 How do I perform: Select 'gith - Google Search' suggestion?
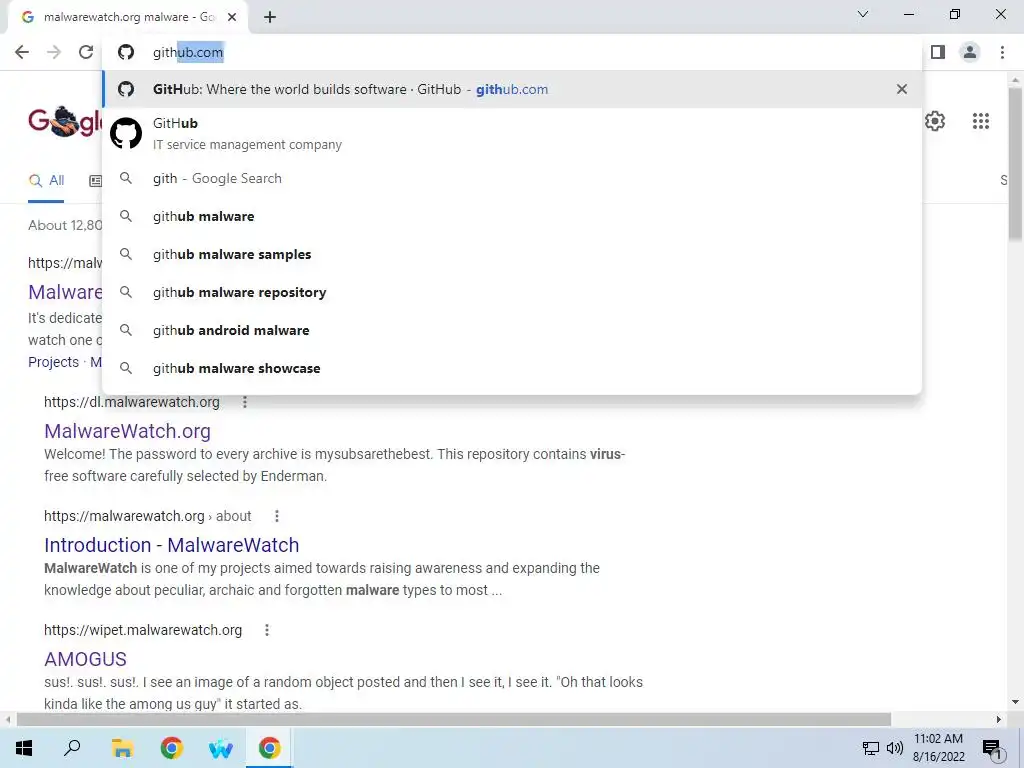(x=512, y=178)
